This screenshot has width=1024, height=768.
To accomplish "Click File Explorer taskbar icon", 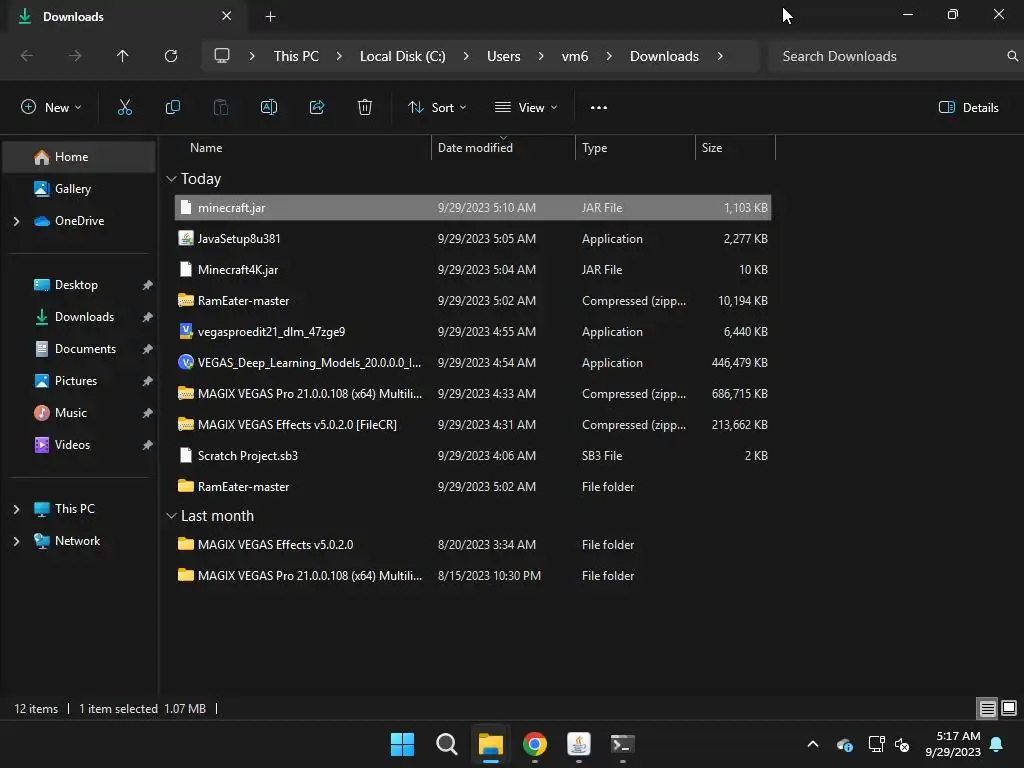I will pyautogui.click(x=490, y=744).
